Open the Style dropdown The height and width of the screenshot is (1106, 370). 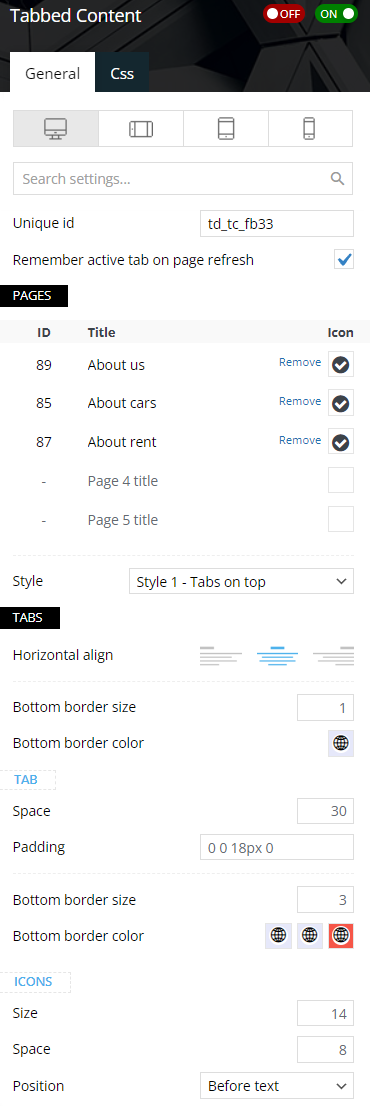[x=241, y=582]
